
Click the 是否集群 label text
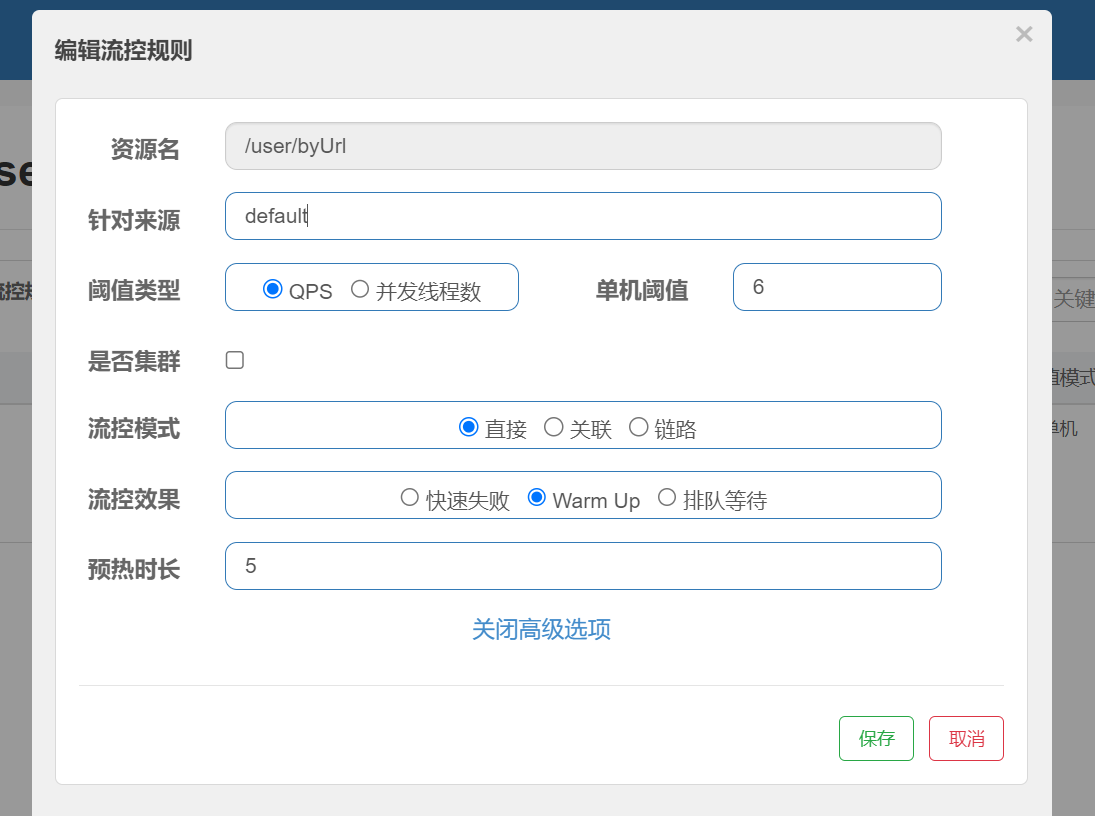pos(134,361)
